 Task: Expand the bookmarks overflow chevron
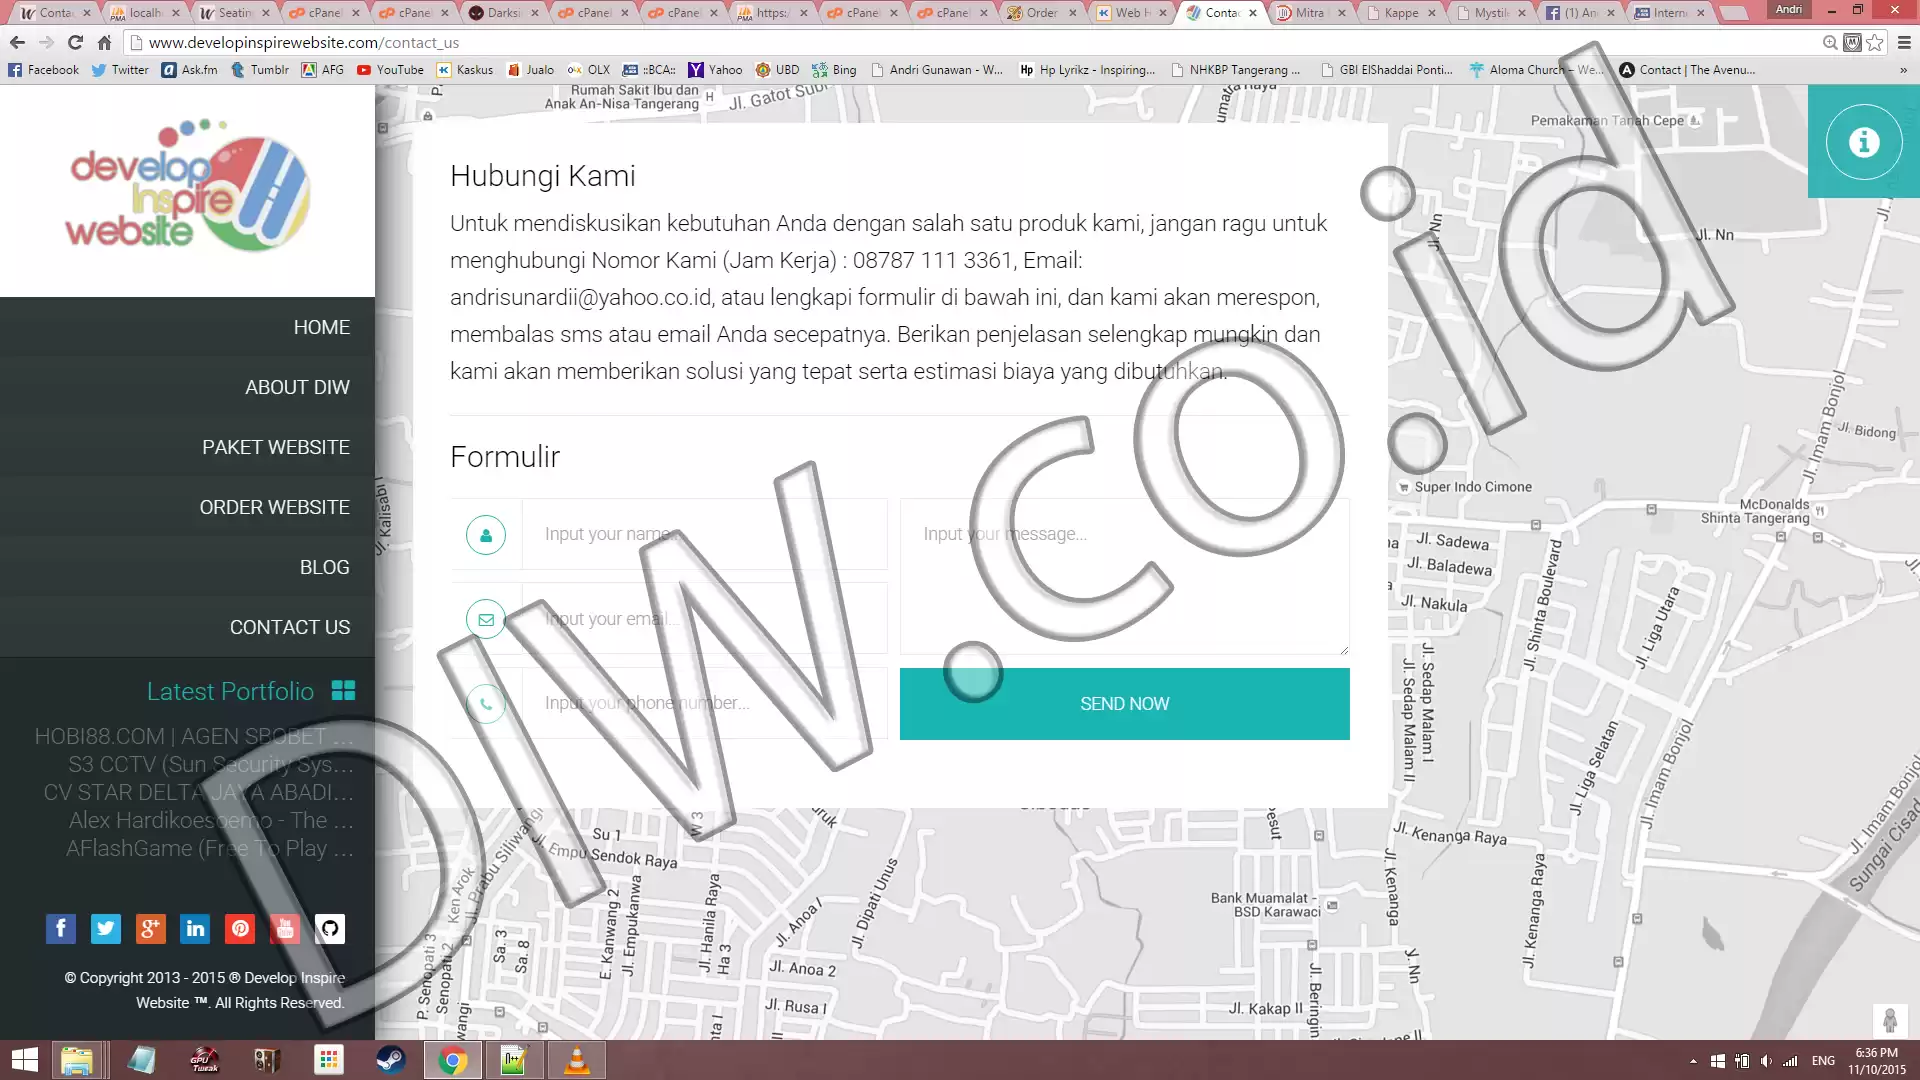(x=1902, y=70)
